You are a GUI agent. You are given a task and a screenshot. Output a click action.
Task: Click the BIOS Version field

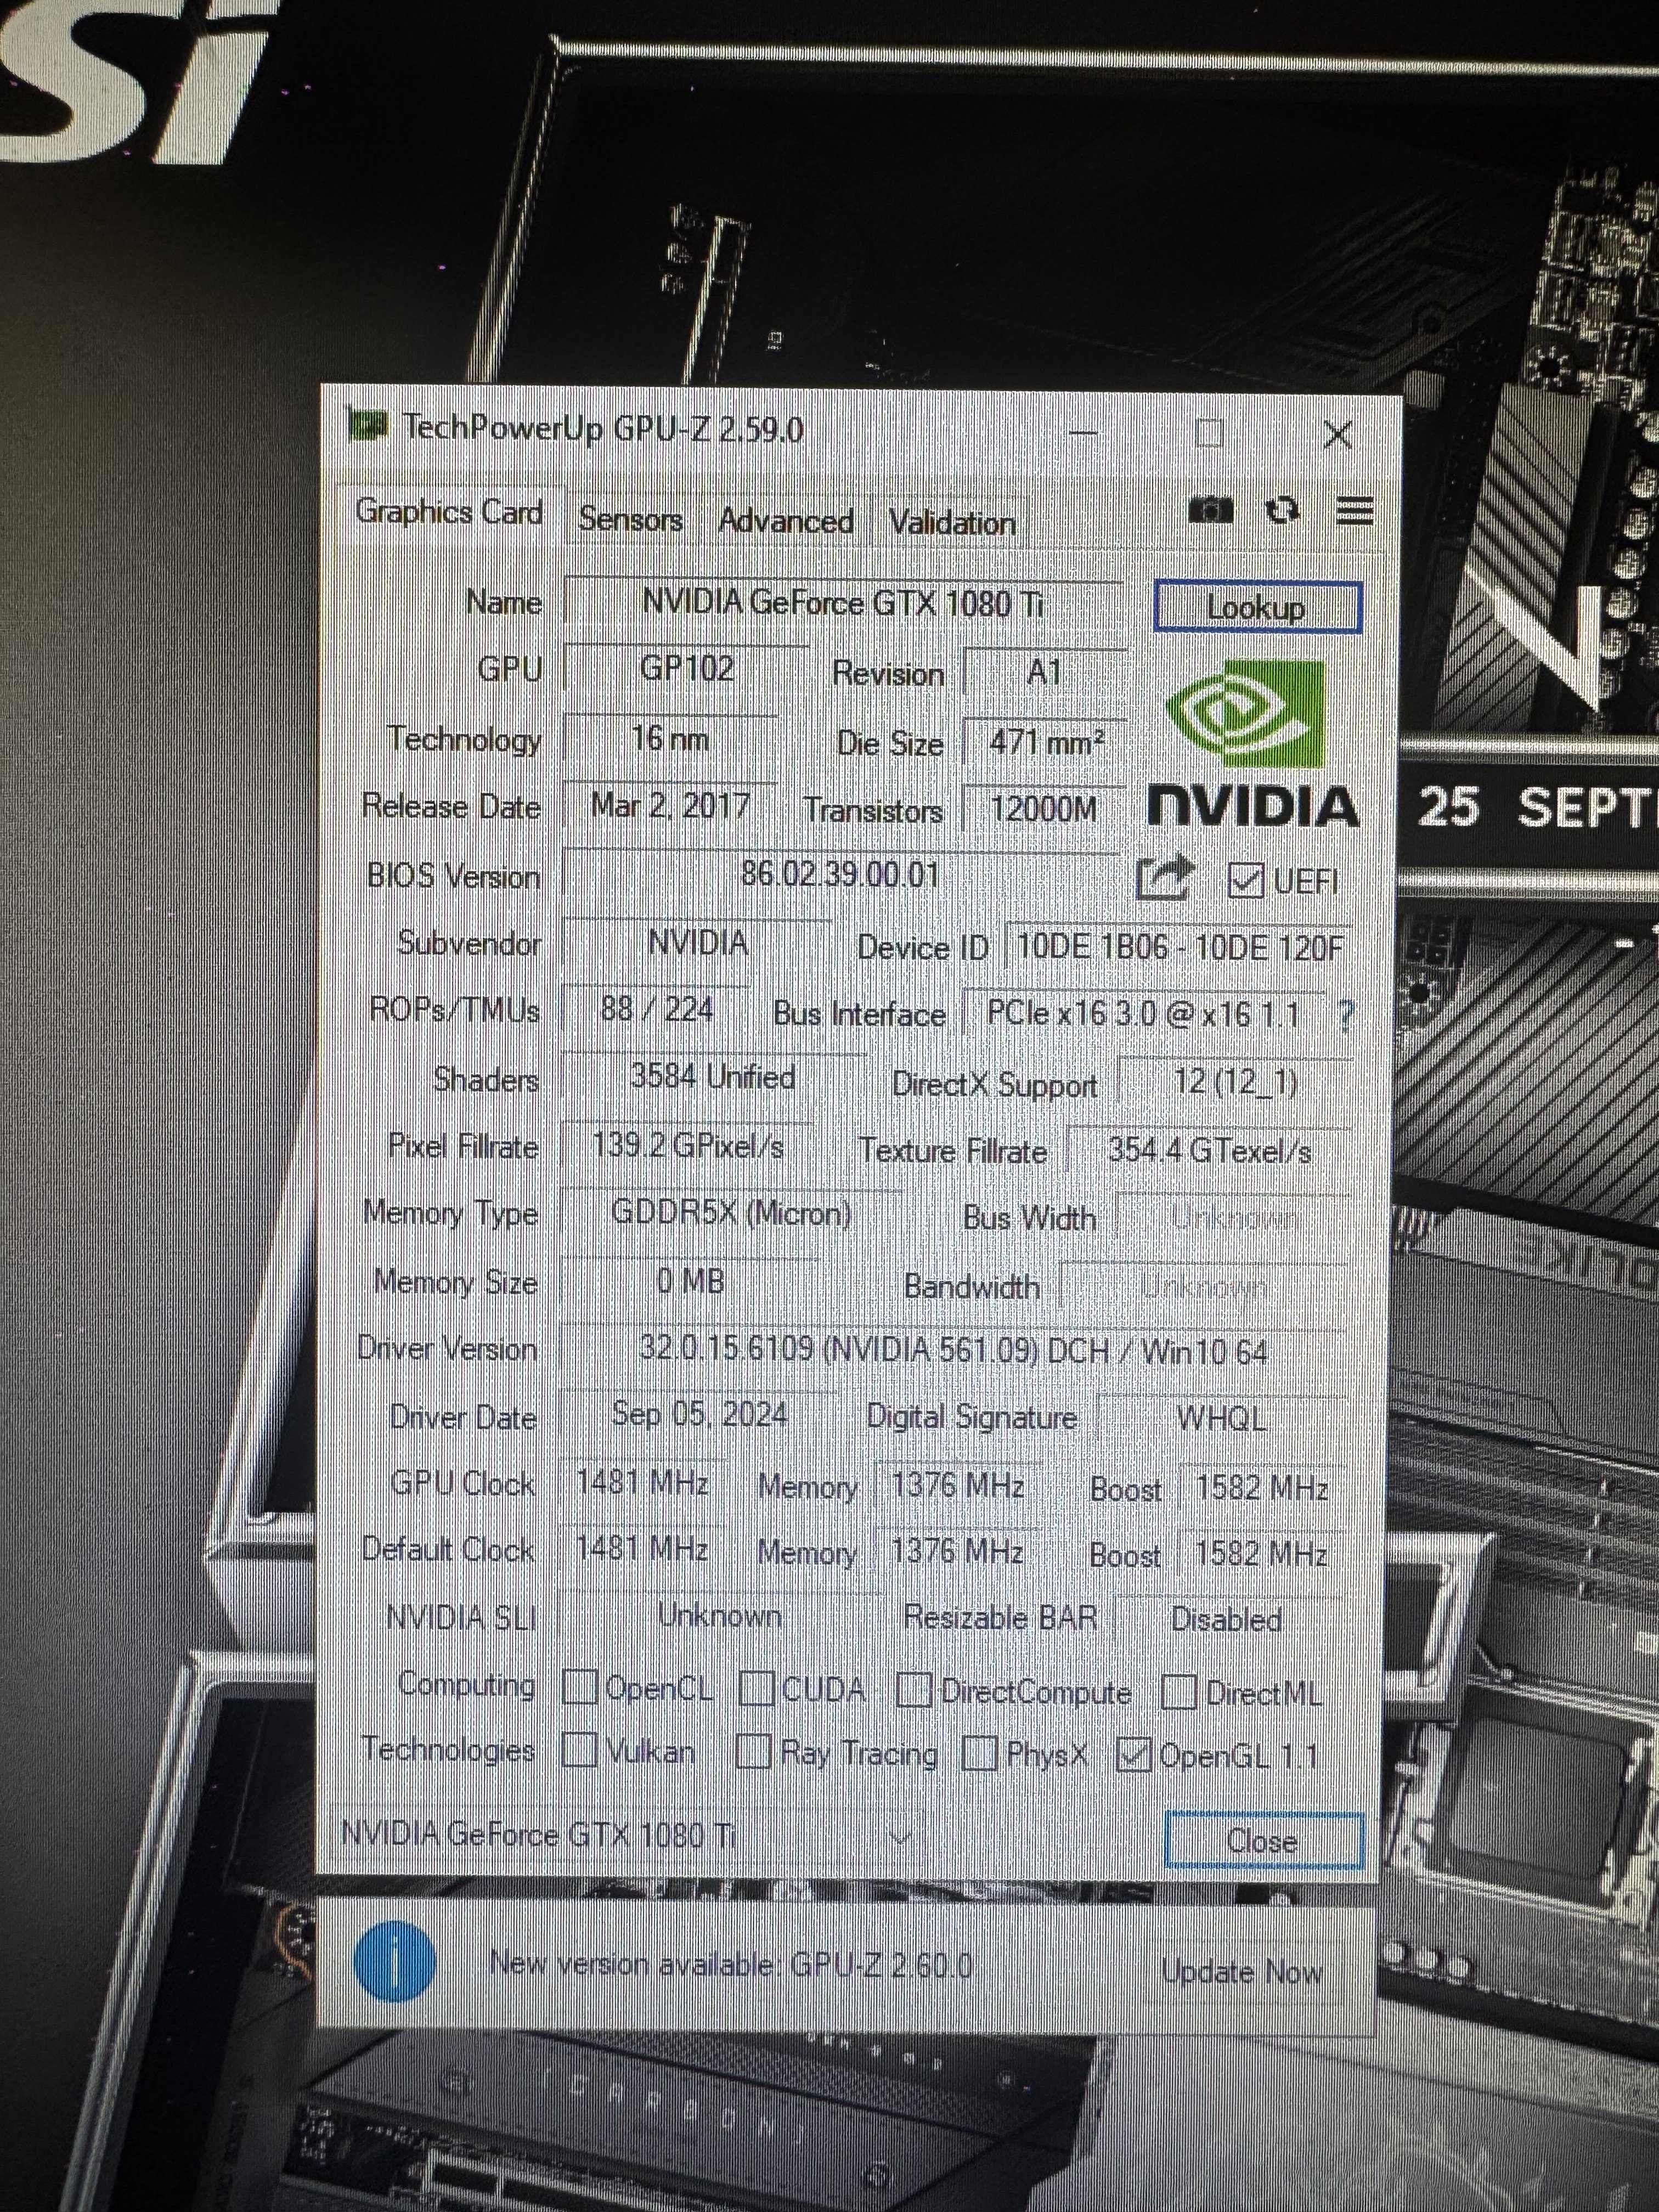840,875
